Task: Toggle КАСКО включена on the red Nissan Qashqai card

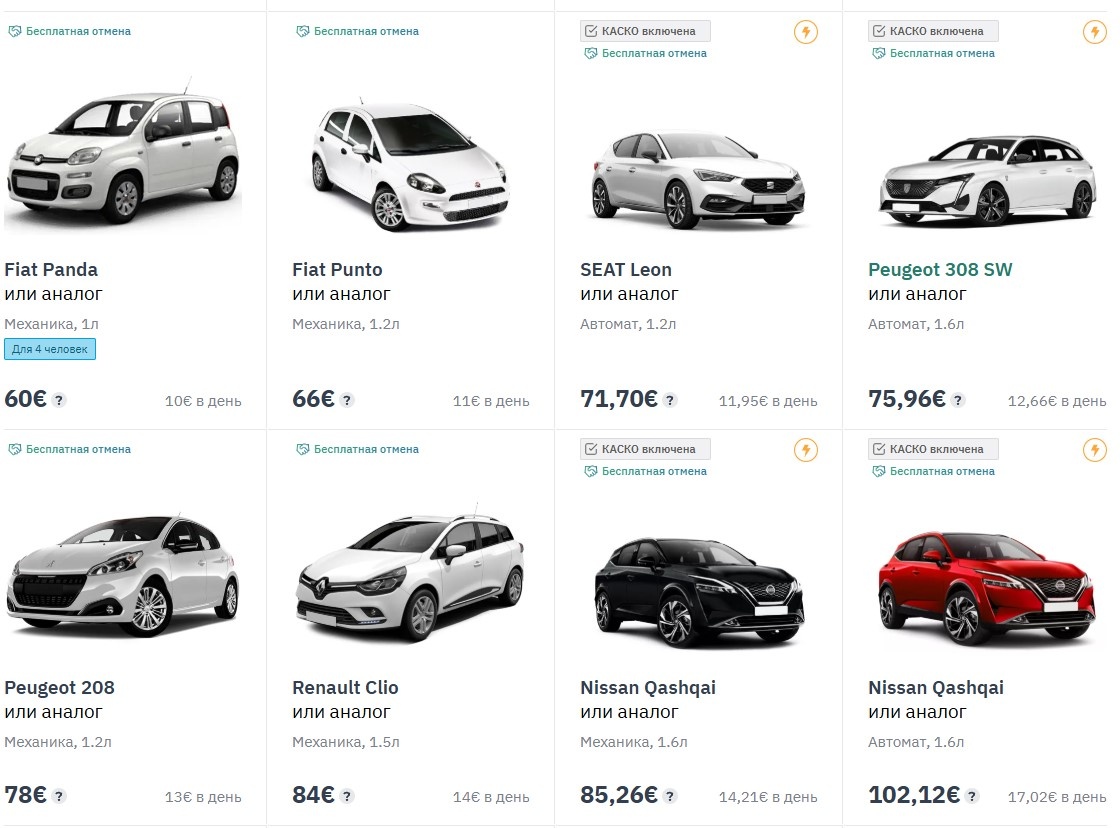Action: tap(932, 448)
